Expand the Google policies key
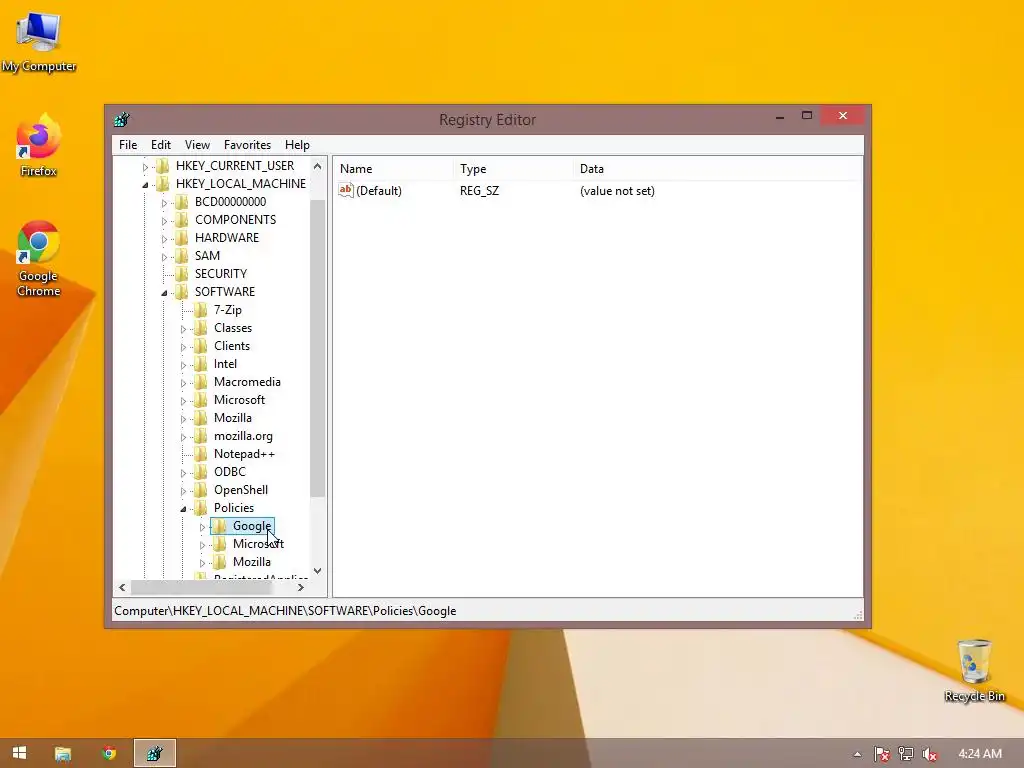This screenshot has width=1024, height=768. 202,527
